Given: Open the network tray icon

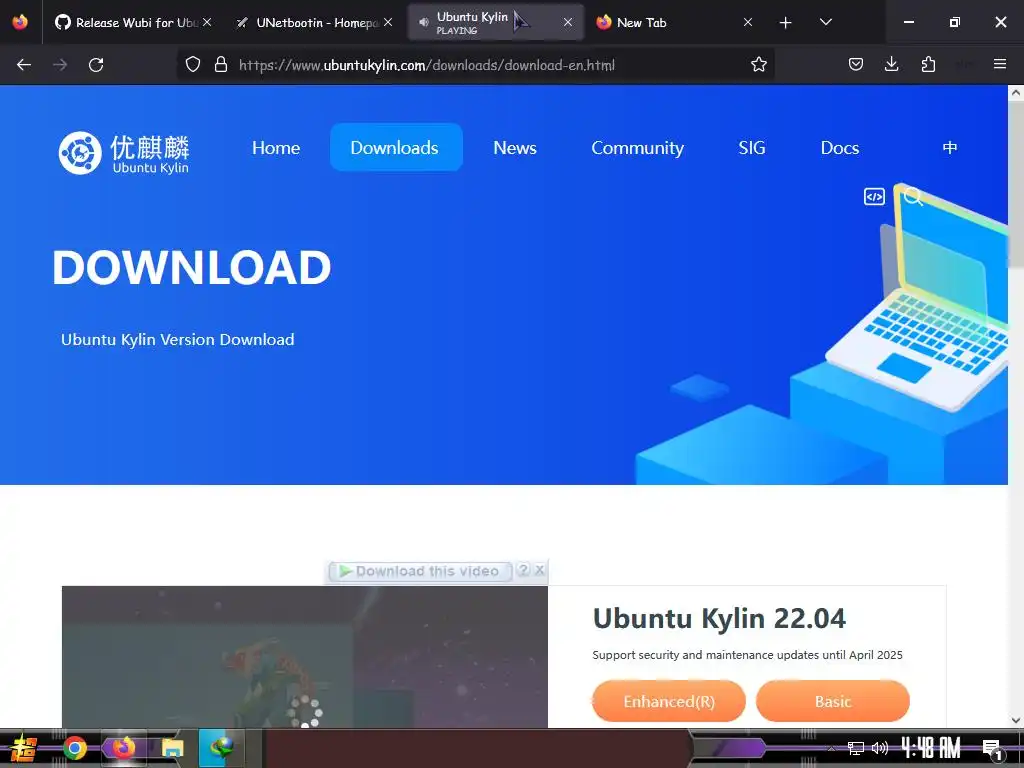Looking at the screenshot, I should point(856,748).
